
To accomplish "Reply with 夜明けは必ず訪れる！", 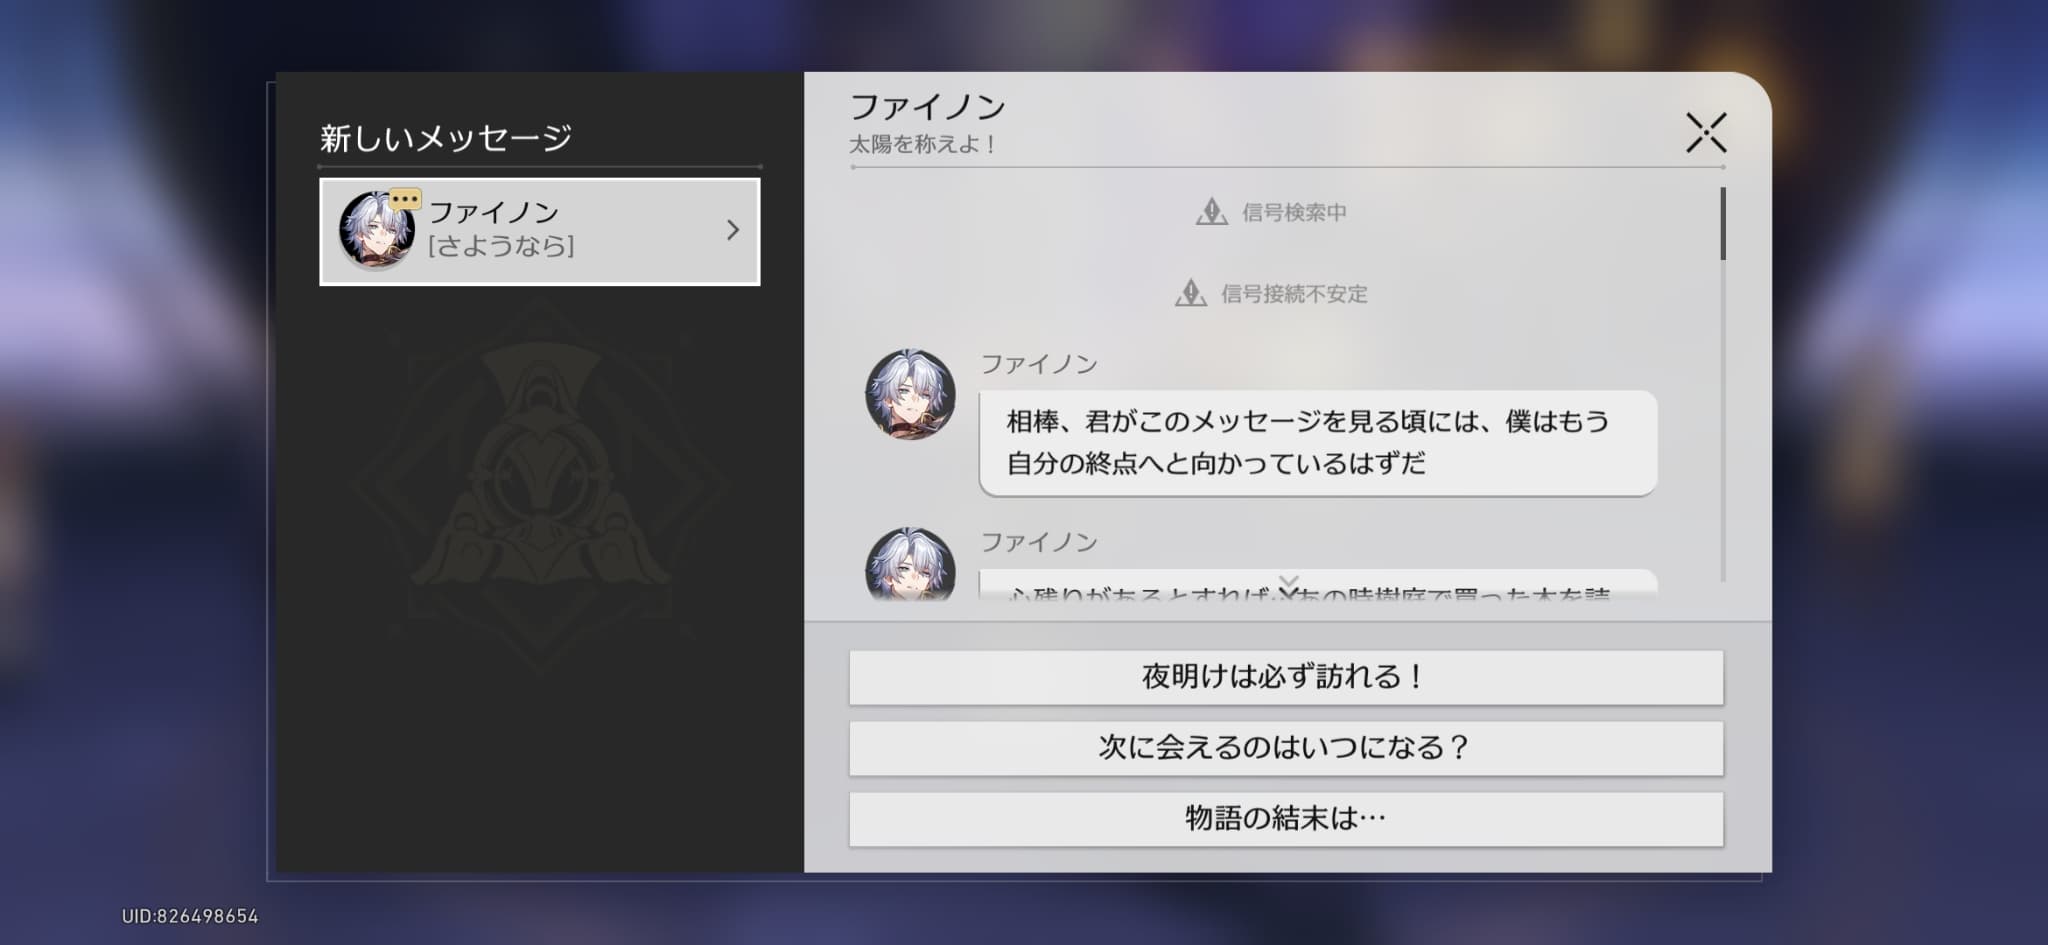I will (1286, 678).
